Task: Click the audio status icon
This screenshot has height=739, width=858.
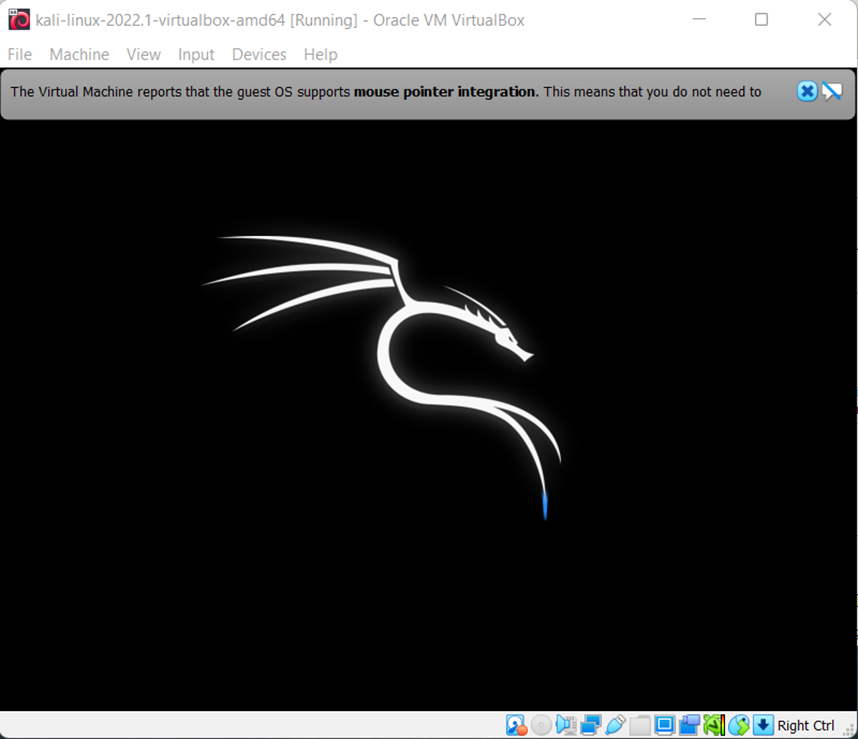Action: click(566, 725)
